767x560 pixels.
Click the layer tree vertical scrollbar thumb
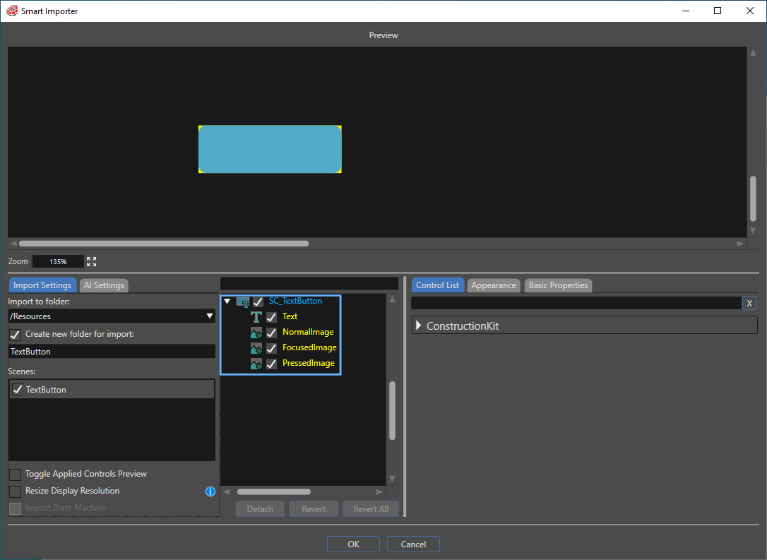[392, 411]
